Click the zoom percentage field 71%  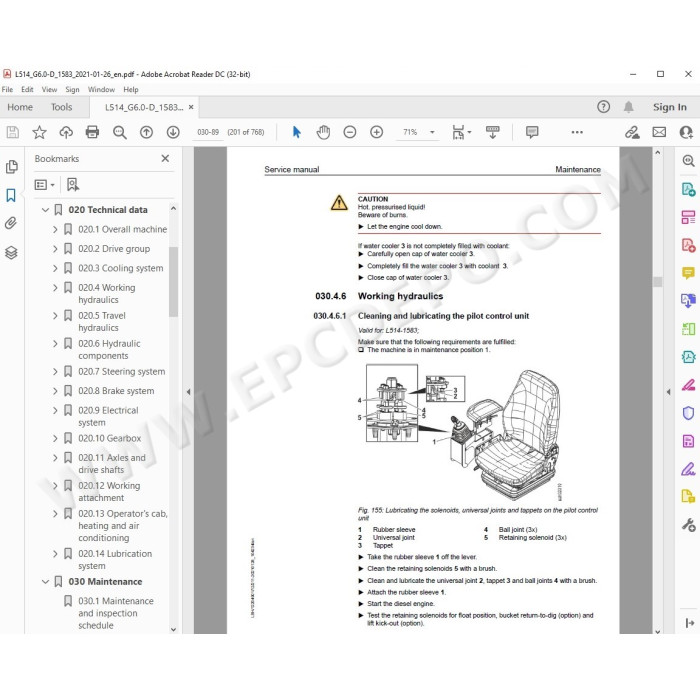(x=410, y=132)
